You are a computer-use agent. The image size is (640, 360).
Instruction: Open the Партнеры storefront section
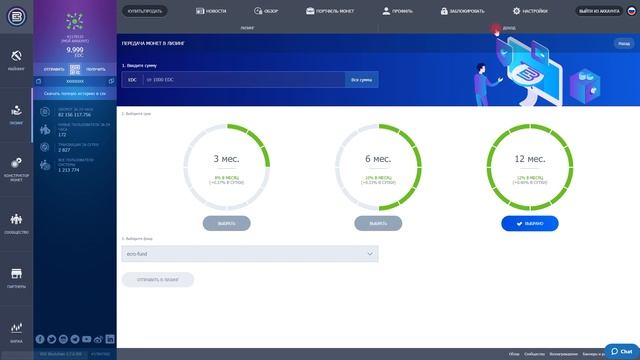pos(16,278)
